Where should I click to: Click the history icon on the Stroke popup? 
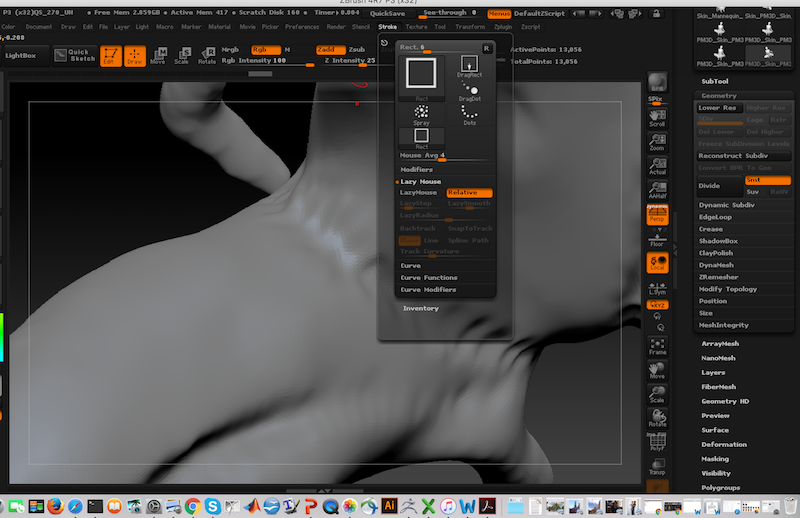pos(384,43)
